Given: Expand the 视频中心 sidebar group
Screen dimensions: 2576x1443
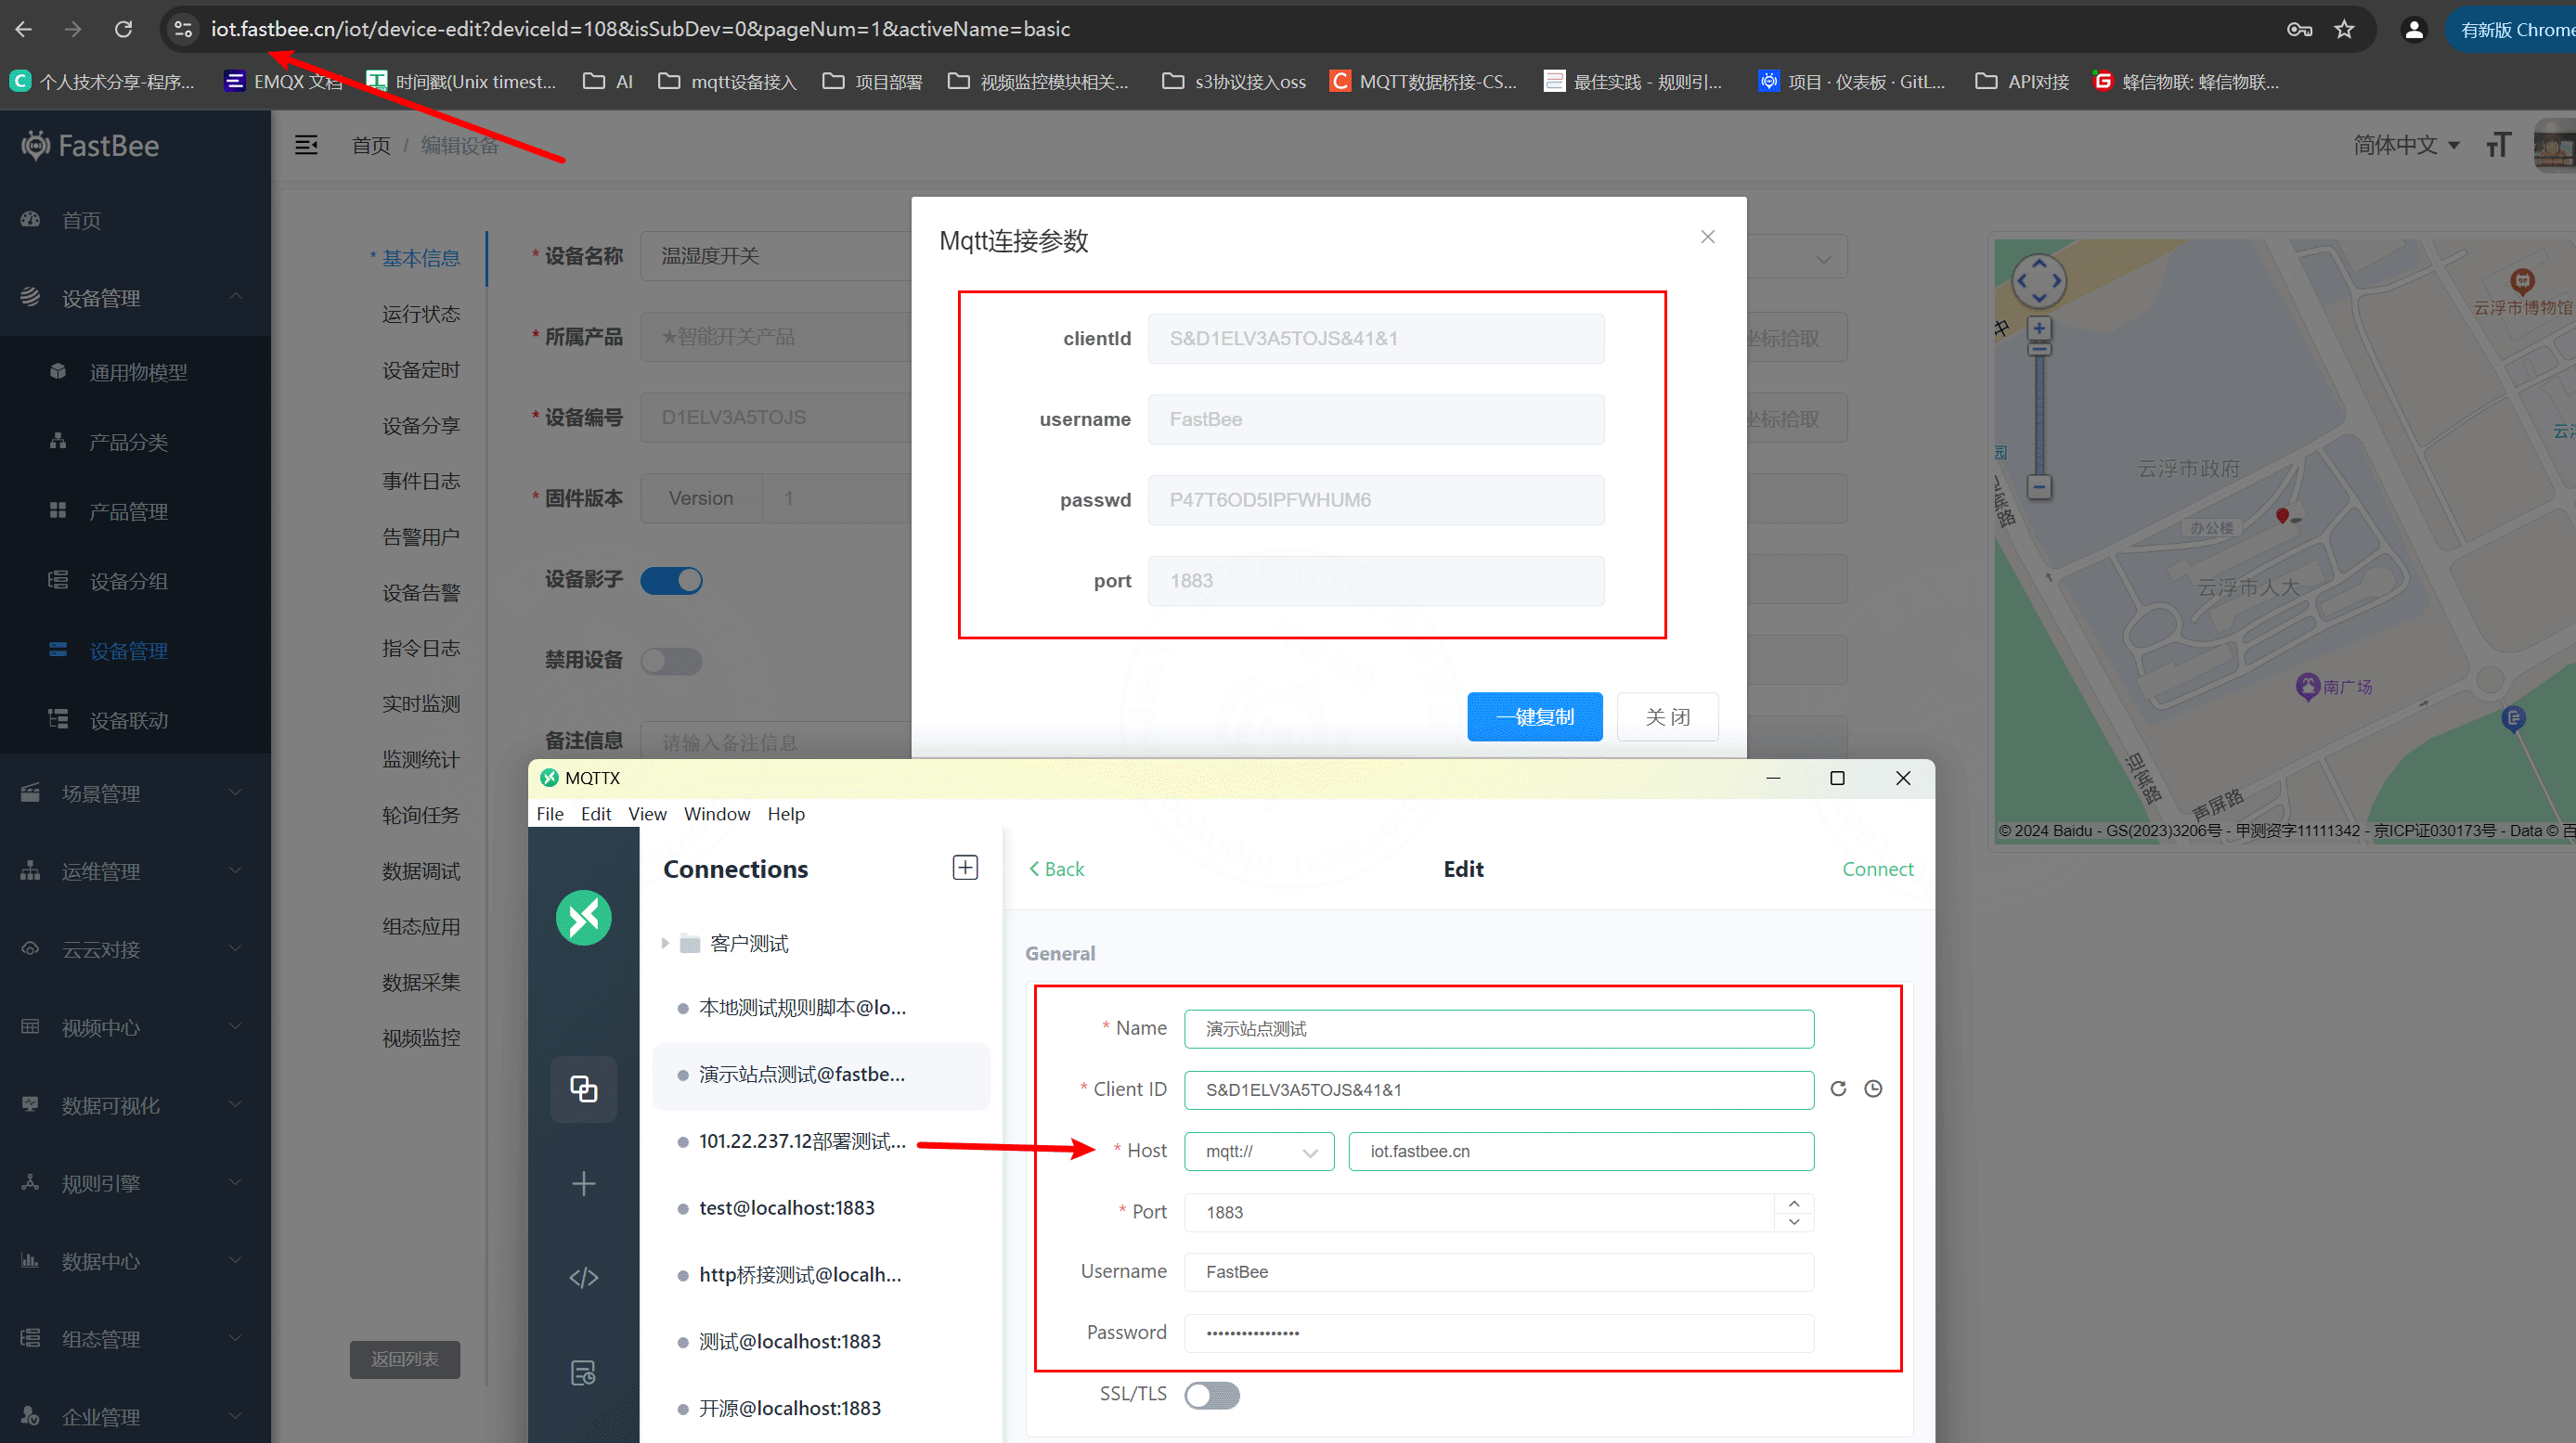Looking at the screenshot, I should [x=135, y=1027].
